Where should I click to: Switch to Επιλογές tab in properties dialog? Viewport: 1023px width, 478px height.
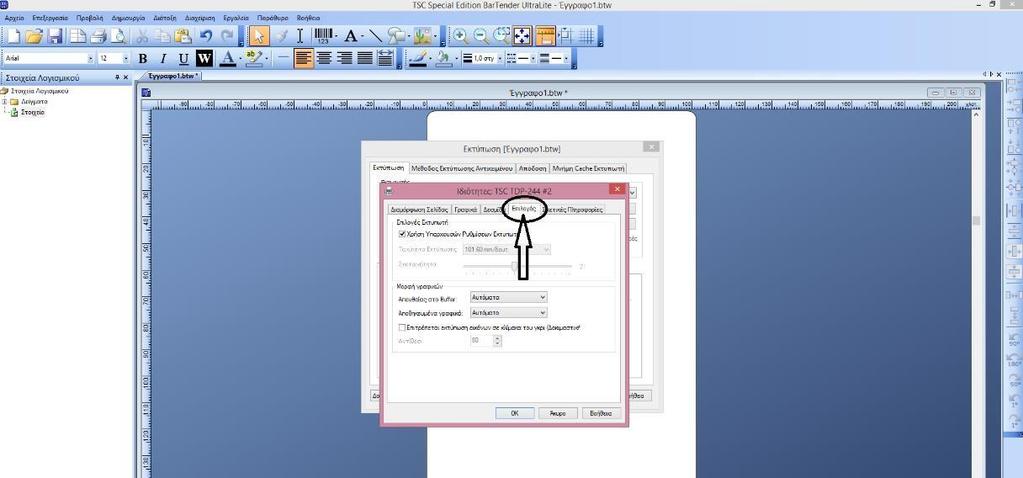523,209
